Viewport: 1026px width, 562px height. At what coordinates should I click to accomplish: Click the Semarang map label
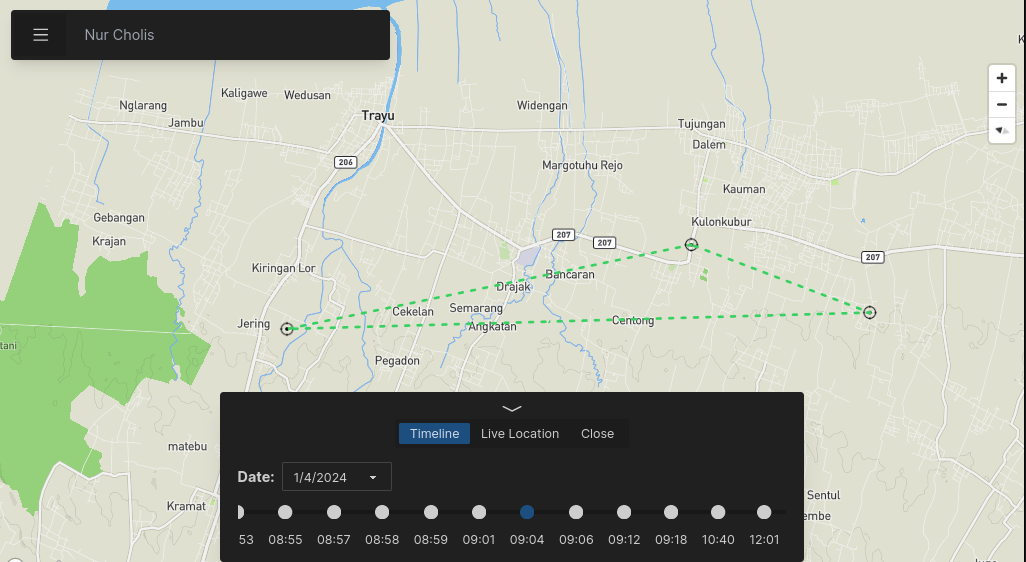click(476, 307)
